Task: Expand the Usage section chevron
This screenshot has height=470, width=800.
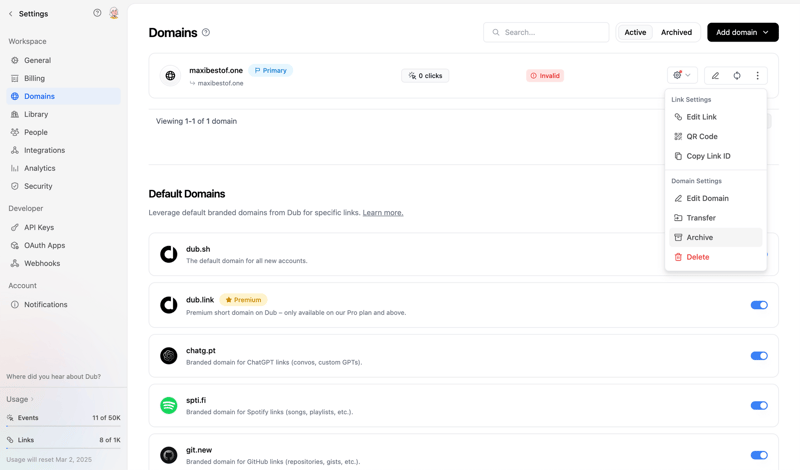Action: [x=32, y=399]
